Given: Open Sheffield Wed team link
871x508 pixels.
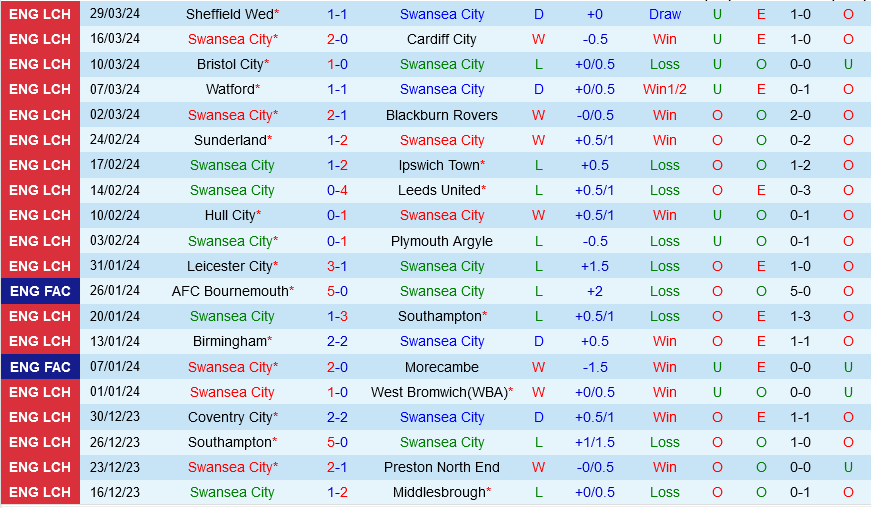Looking at the screenshot, I should tap(229, 14).
